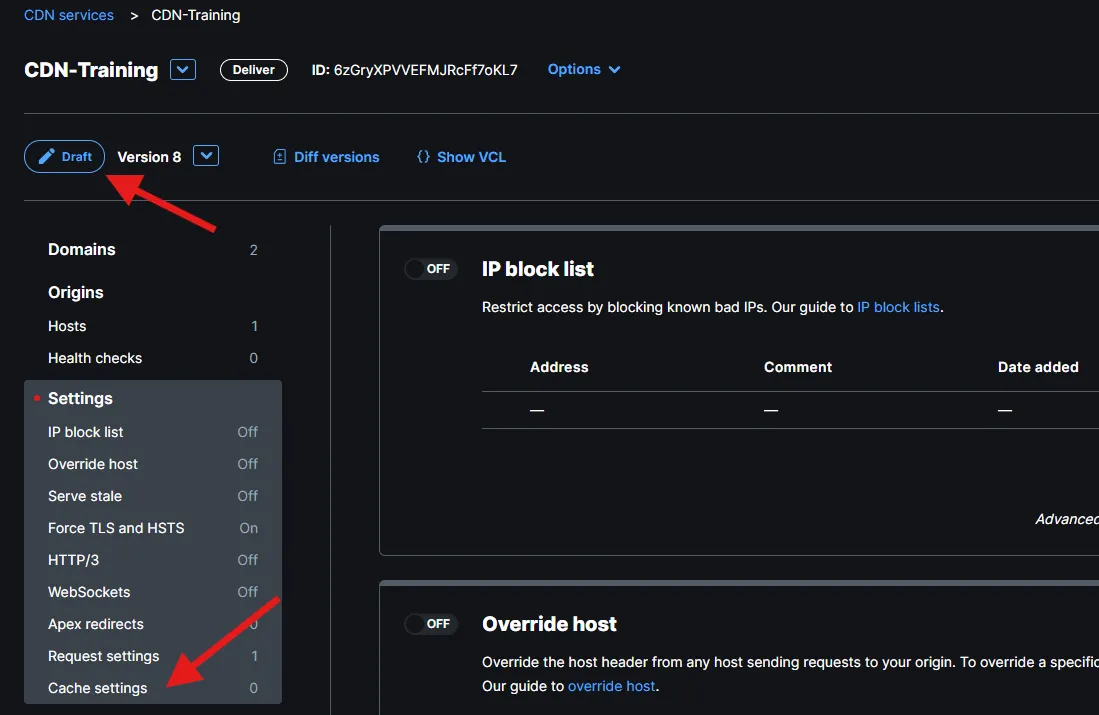Open Hosts under Origins
1099x715 pixels.
point(67,326)
